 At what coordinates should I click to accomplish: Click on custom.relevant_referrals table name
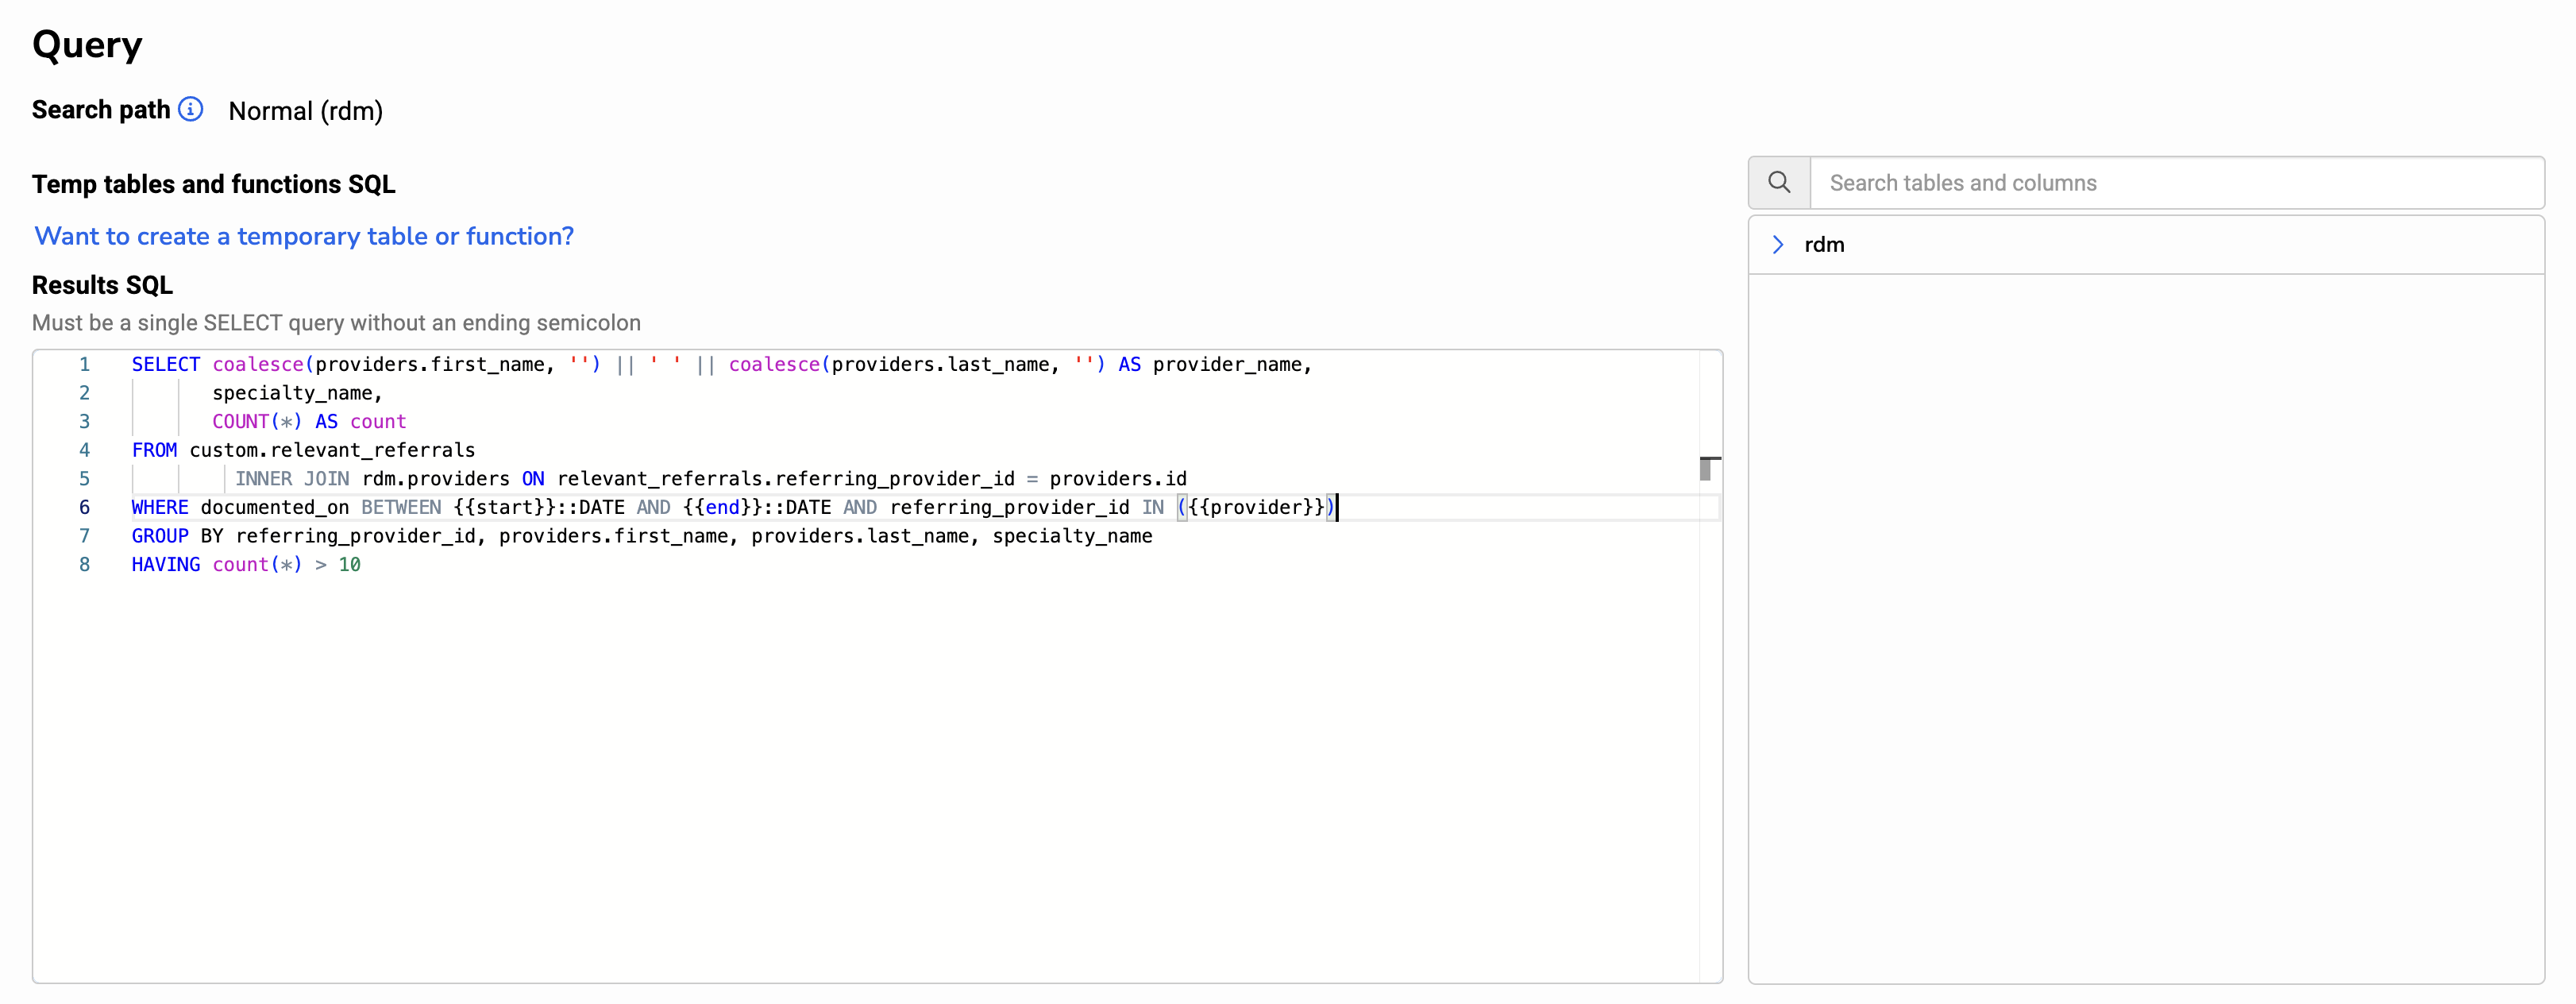click(332, 450)
